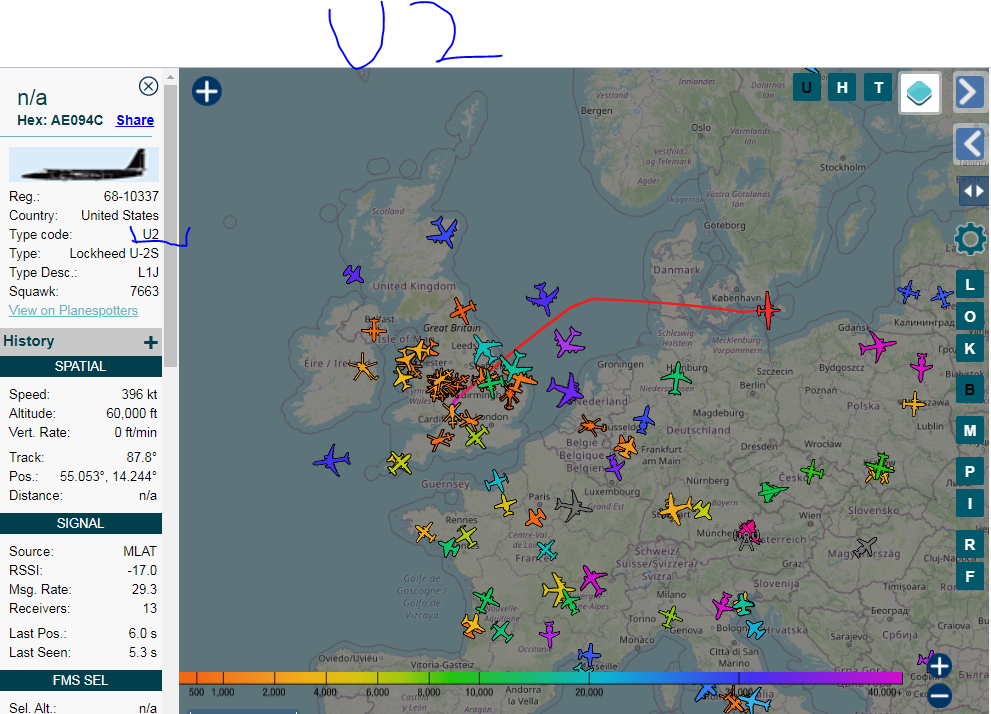Toggle the H map button
Viewport: 991px width, 714px height.
click(x=842, y=87)
